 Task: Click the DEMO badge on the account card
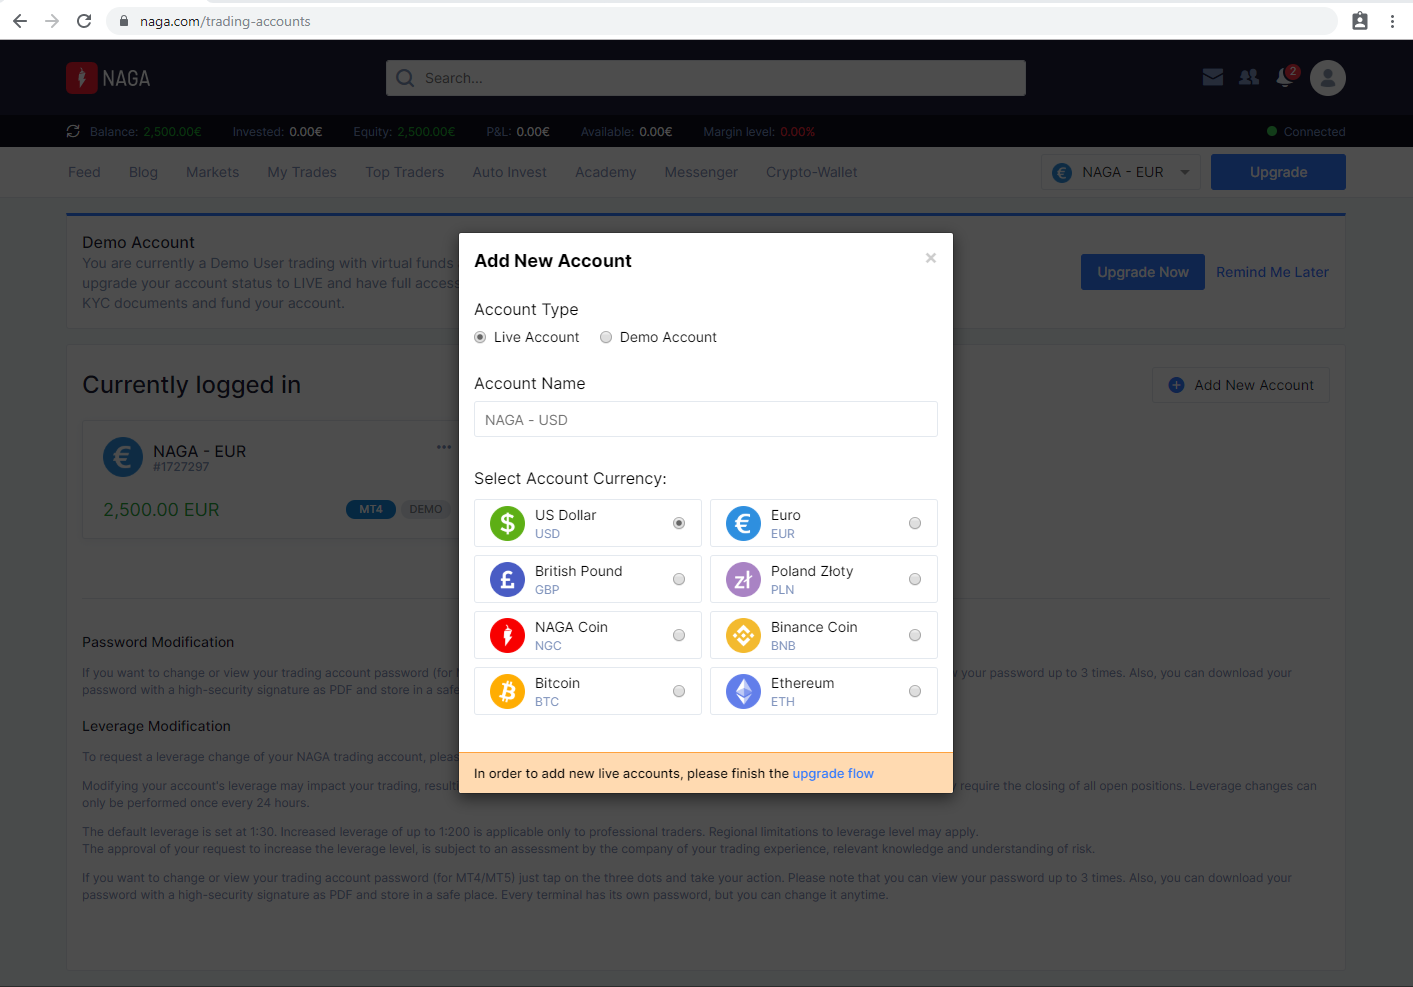pyautogui.click(x=426, y=509)
